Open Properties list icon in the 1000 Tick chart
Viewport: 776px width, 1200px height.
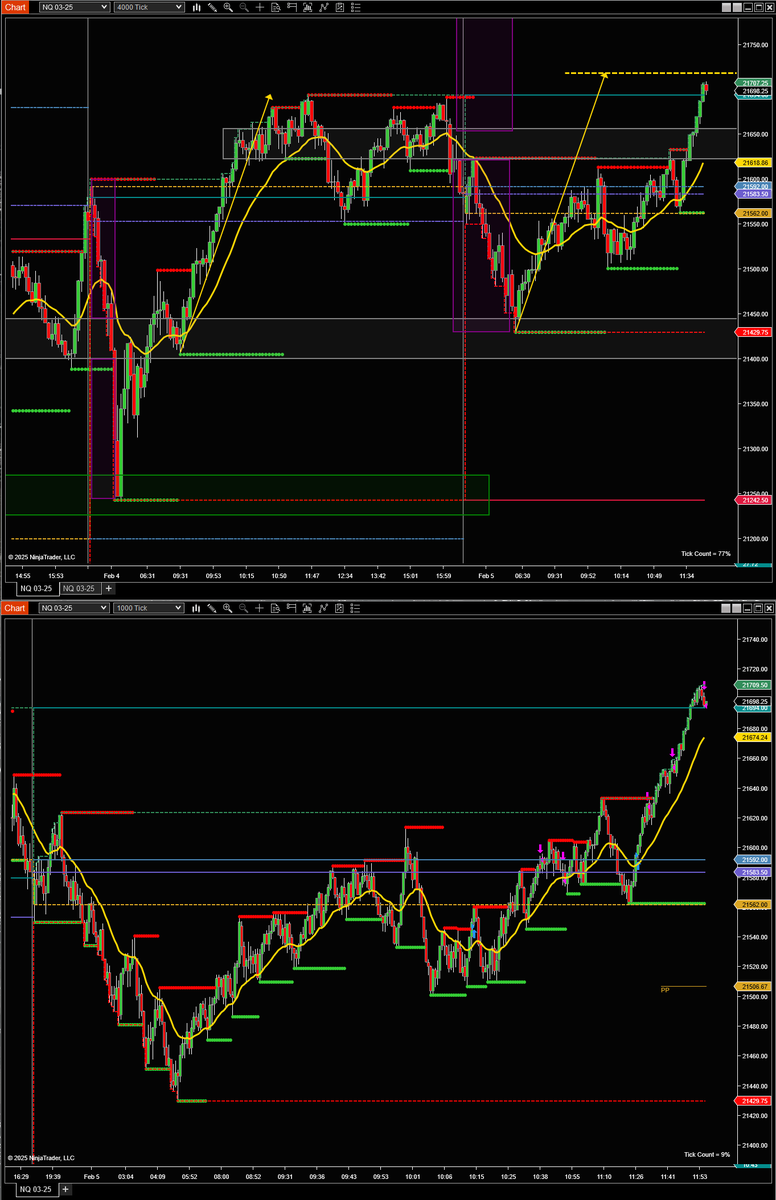(x=356, y=608)
